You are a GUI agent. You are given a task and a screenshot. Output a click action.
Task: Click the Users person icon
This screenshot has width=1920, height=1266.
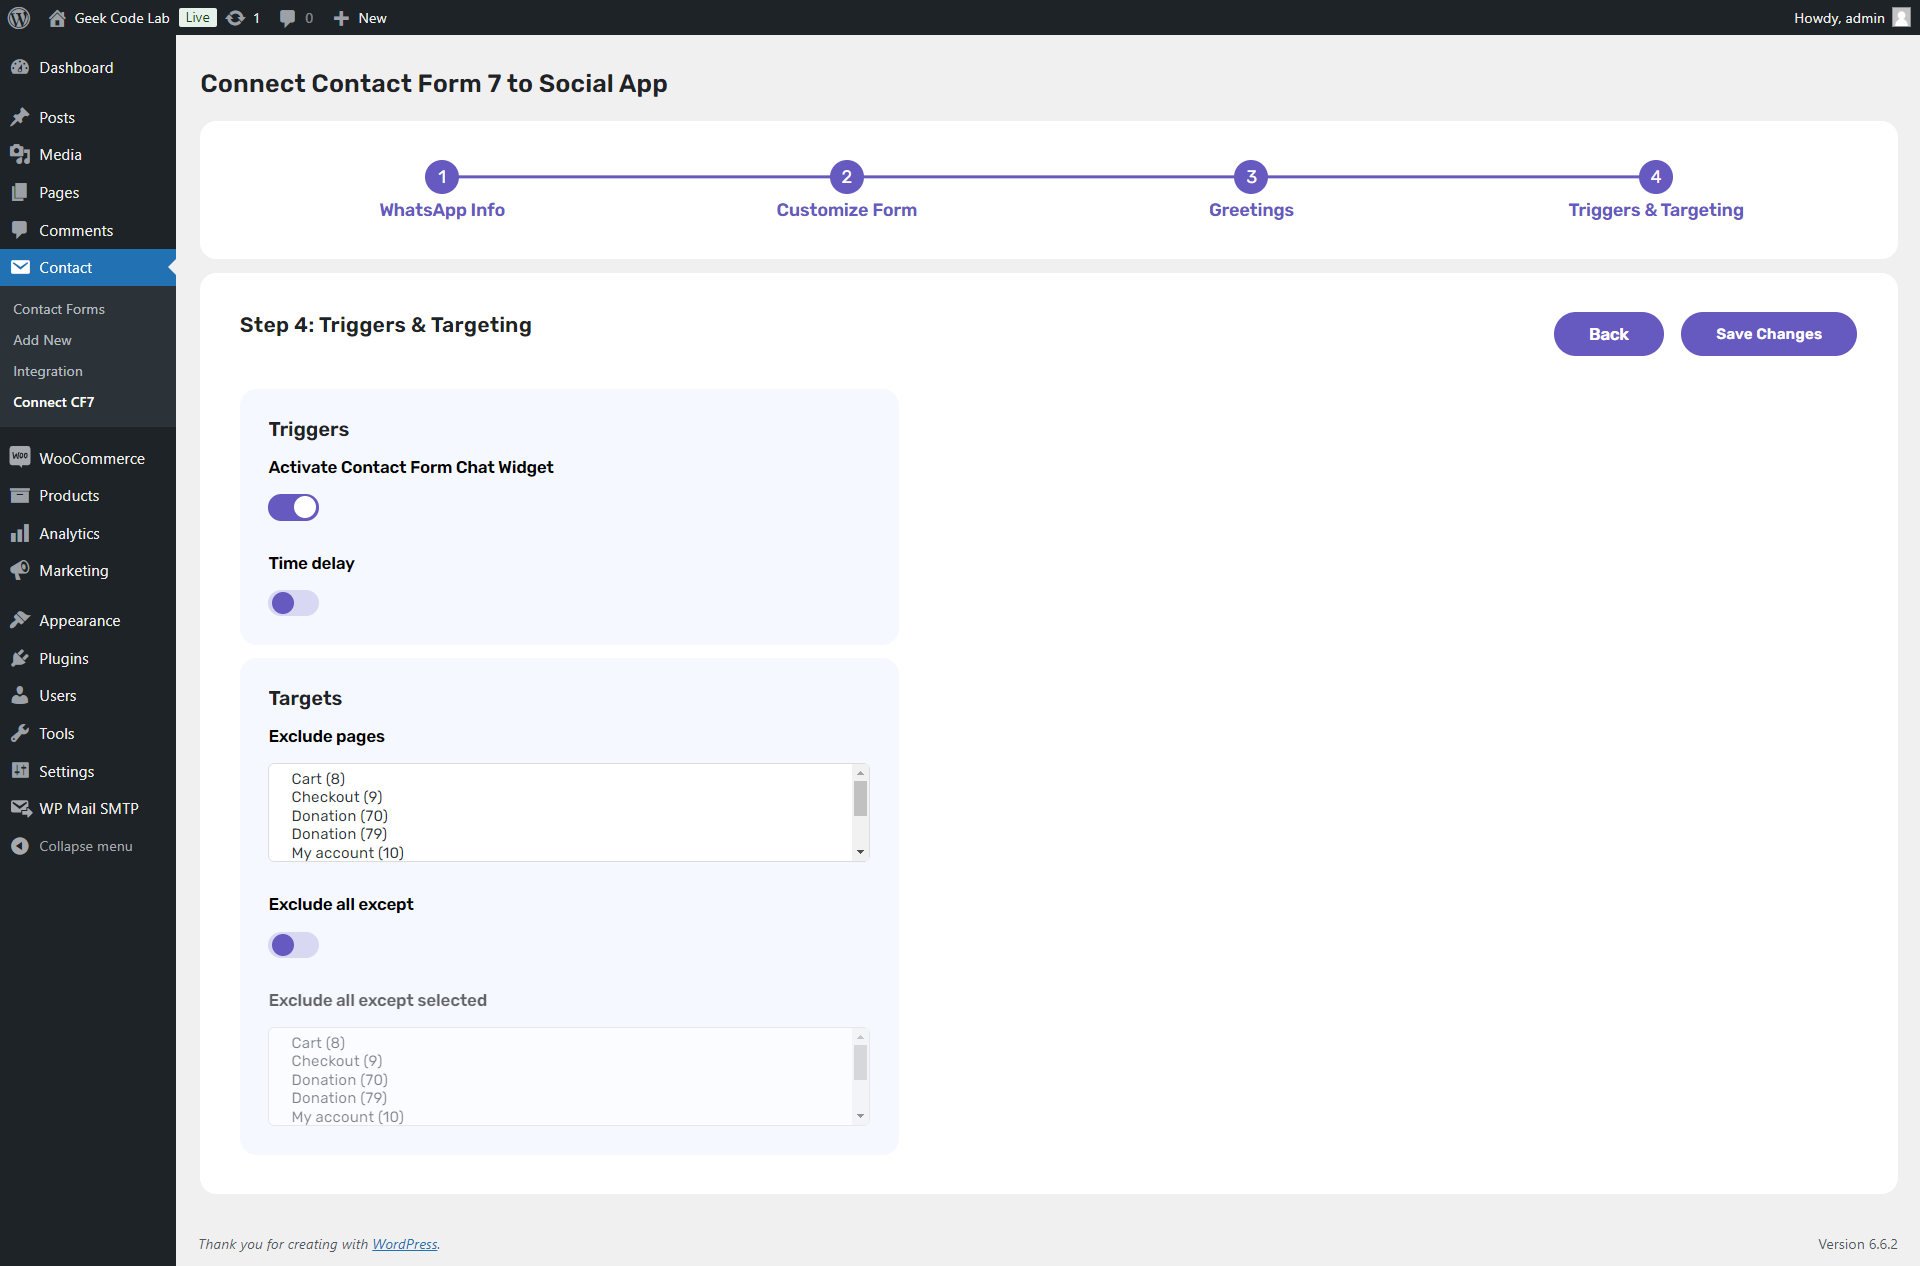pyautogui.click(x=20, y=695)
